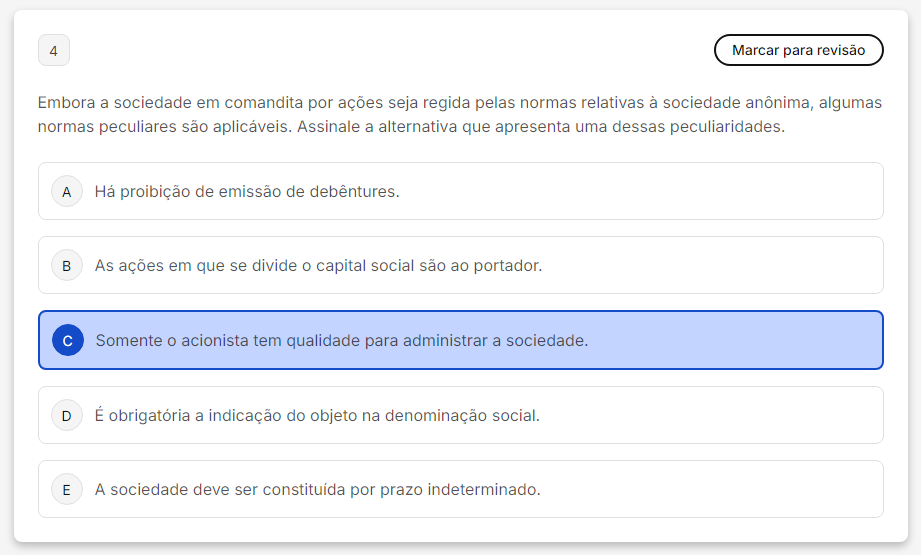Viewport: 921px width, 555px height.
Task: Pick answer "As ações... são ao portador"
Action: coord(318,265)
